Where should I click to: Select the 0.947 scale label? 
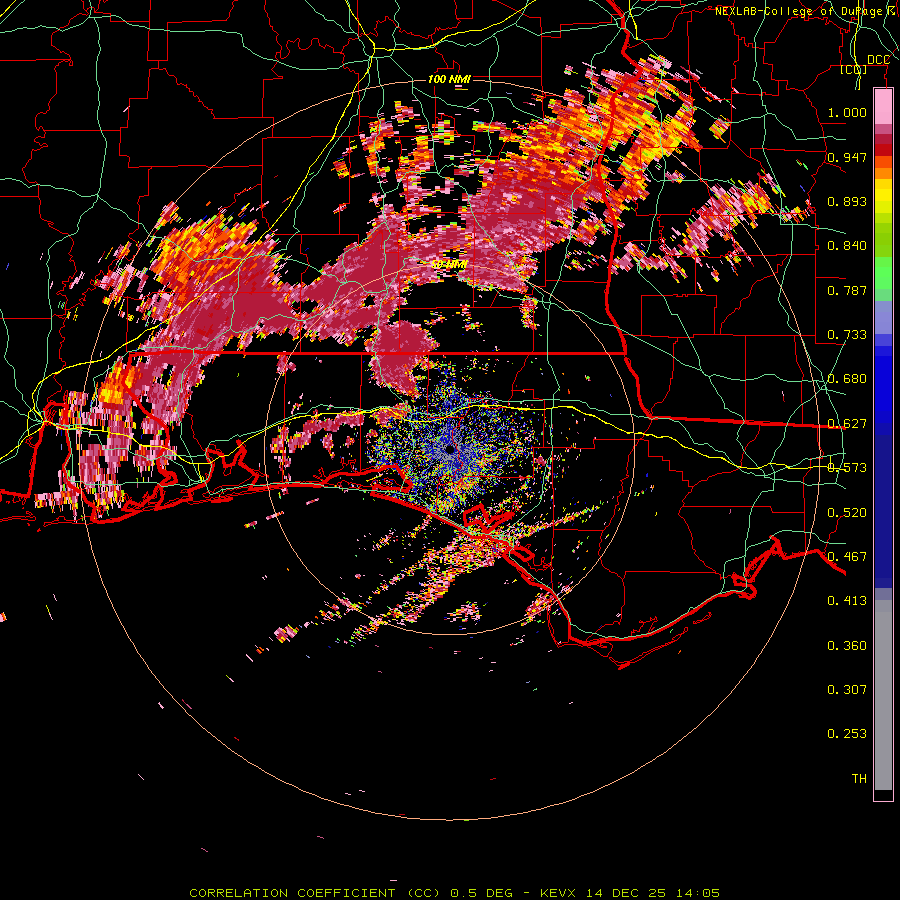(847, 157)
